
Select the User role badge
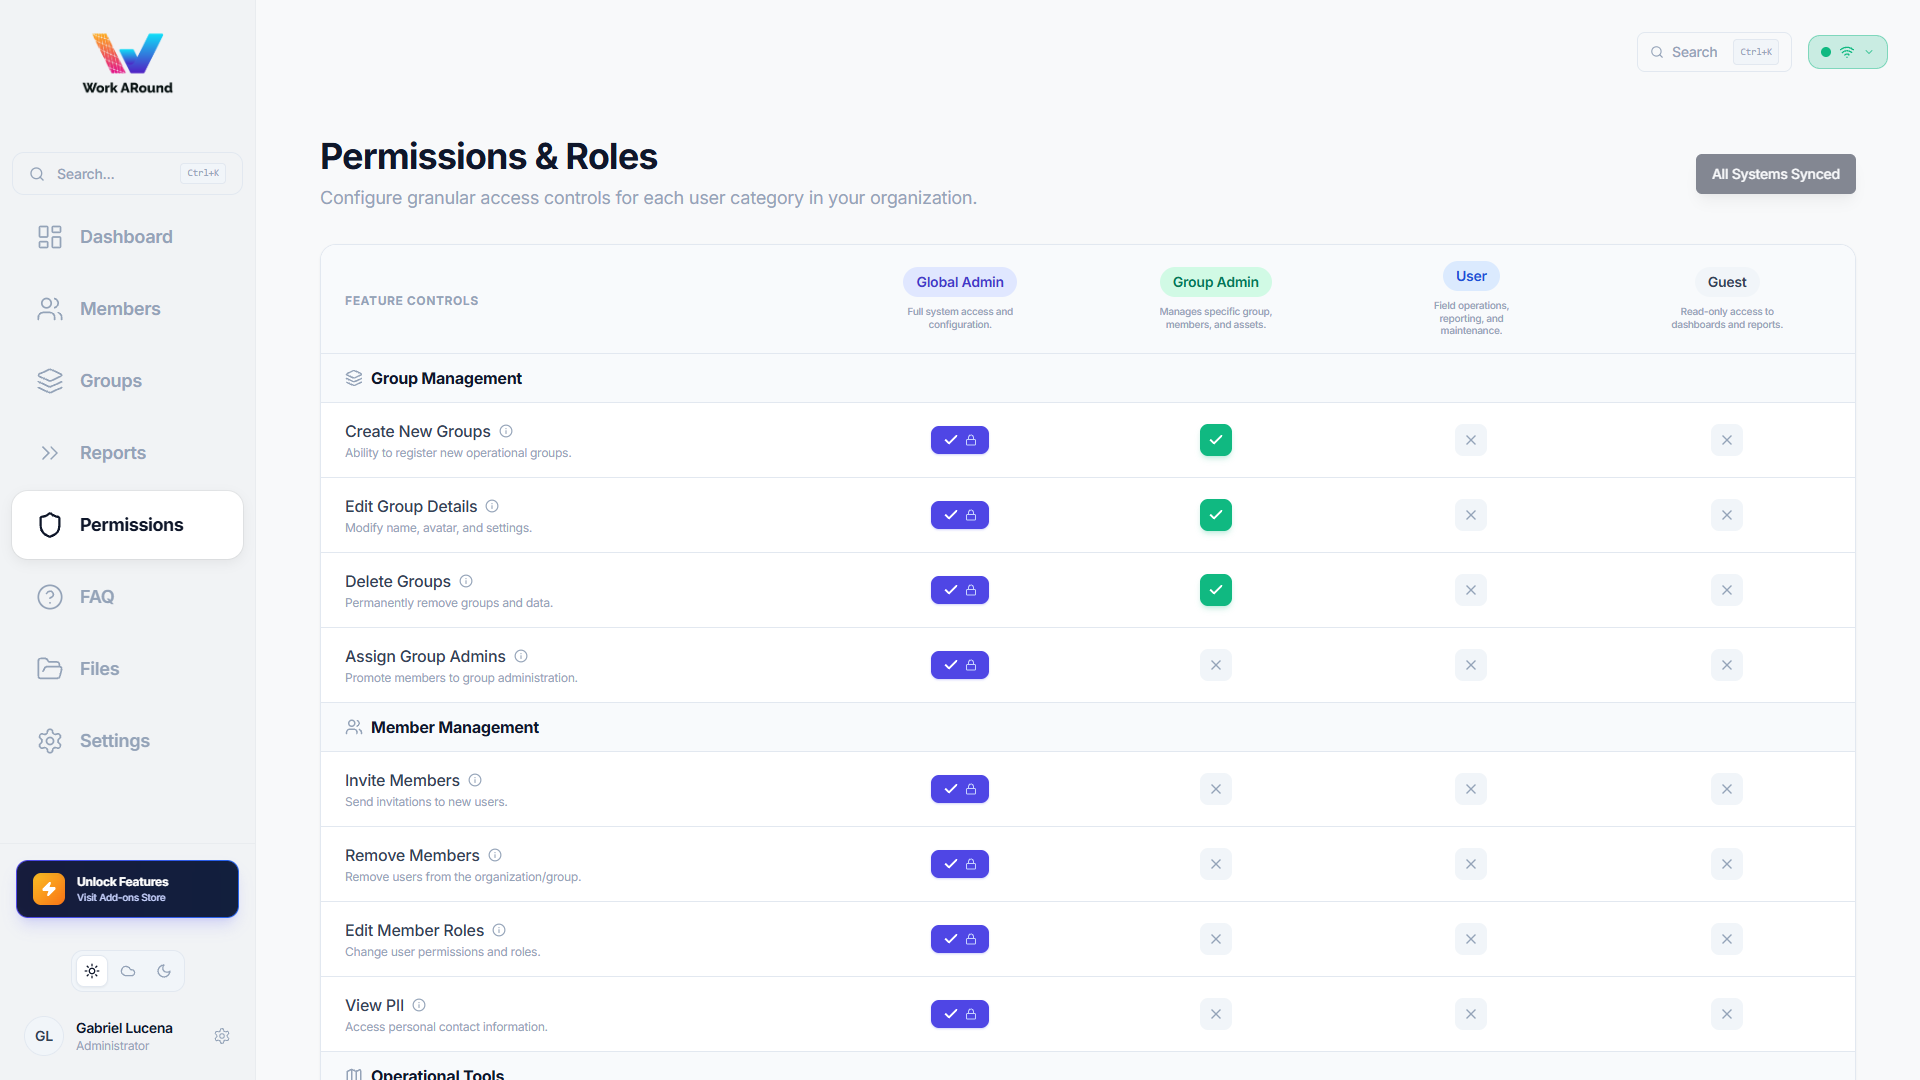click(x=1471, y=276)
